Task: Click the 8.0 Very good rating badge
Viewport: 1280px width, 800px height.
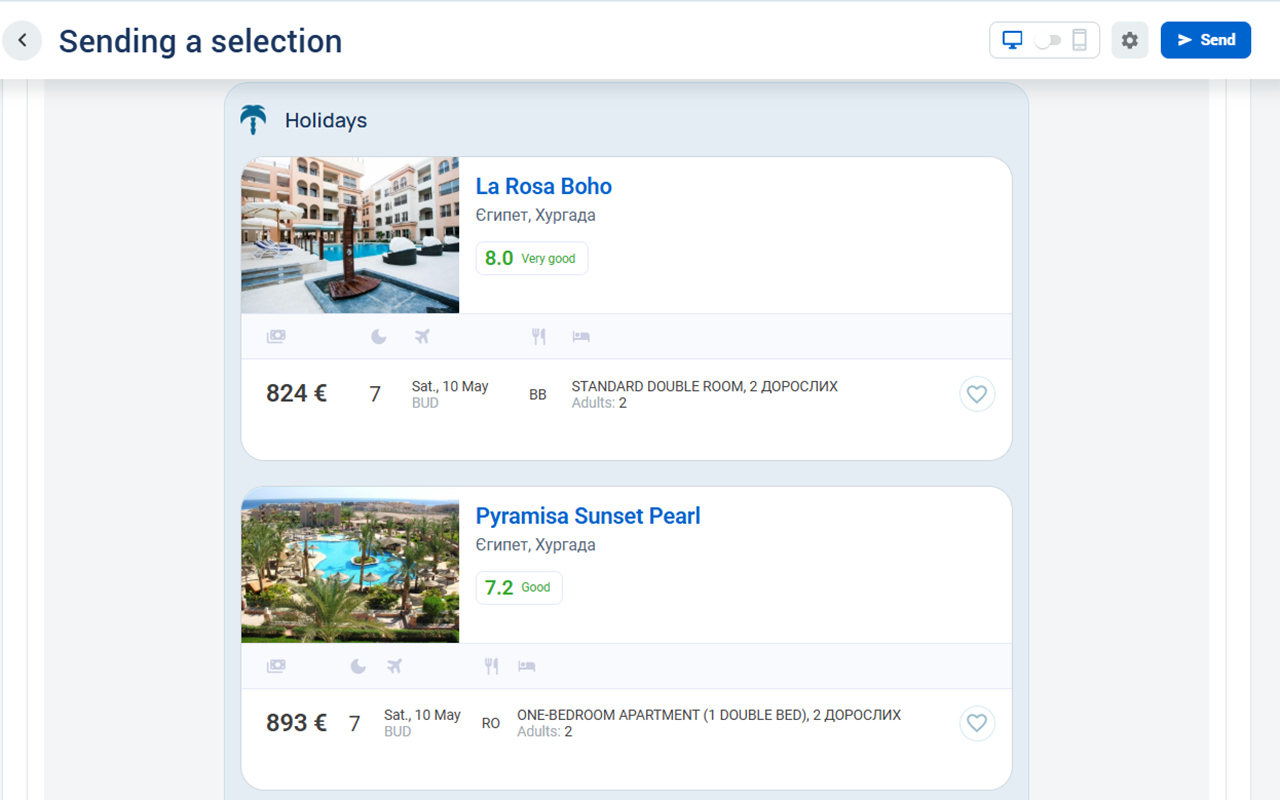Action: tap(531, 258)
